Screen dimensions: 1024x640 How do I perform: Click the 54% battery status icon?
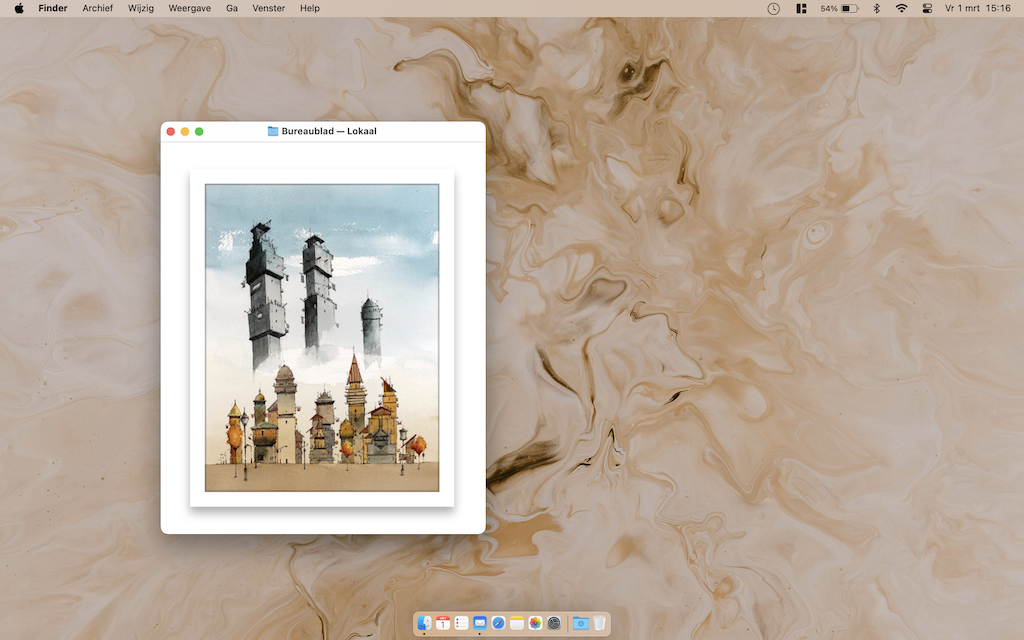(839, 8)
